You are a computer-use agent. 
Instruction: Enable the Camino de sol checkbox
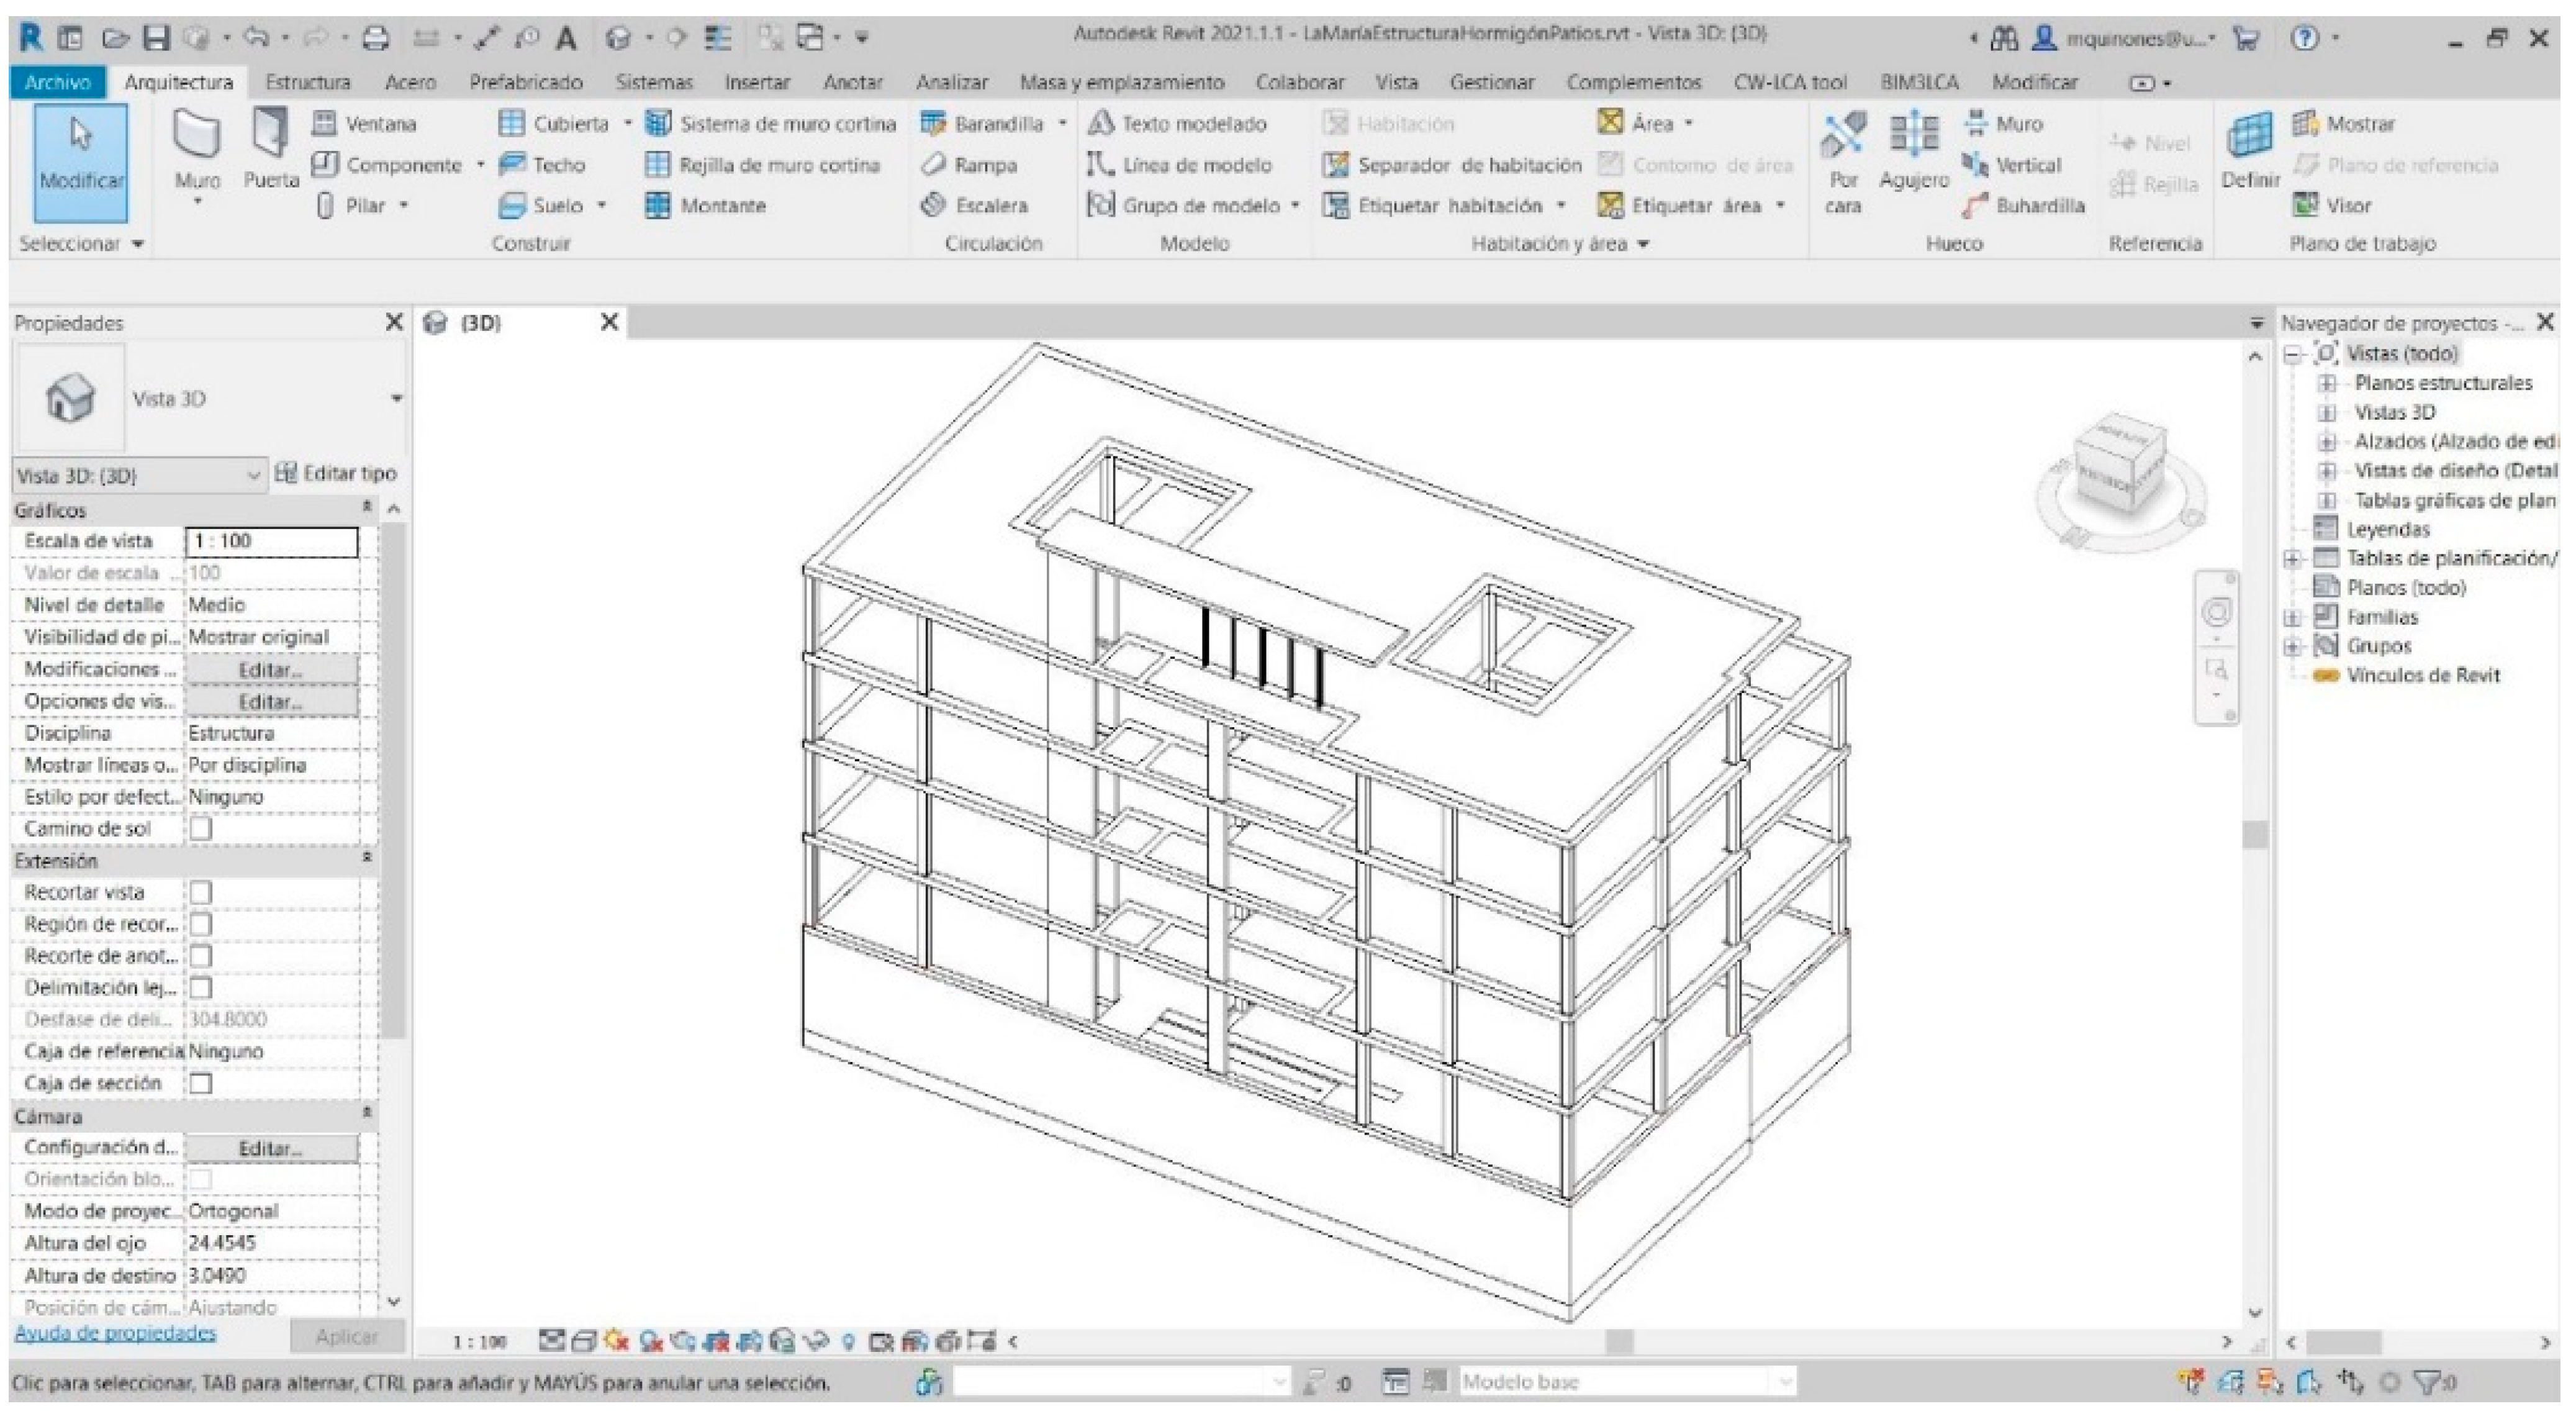pos(201,829)
